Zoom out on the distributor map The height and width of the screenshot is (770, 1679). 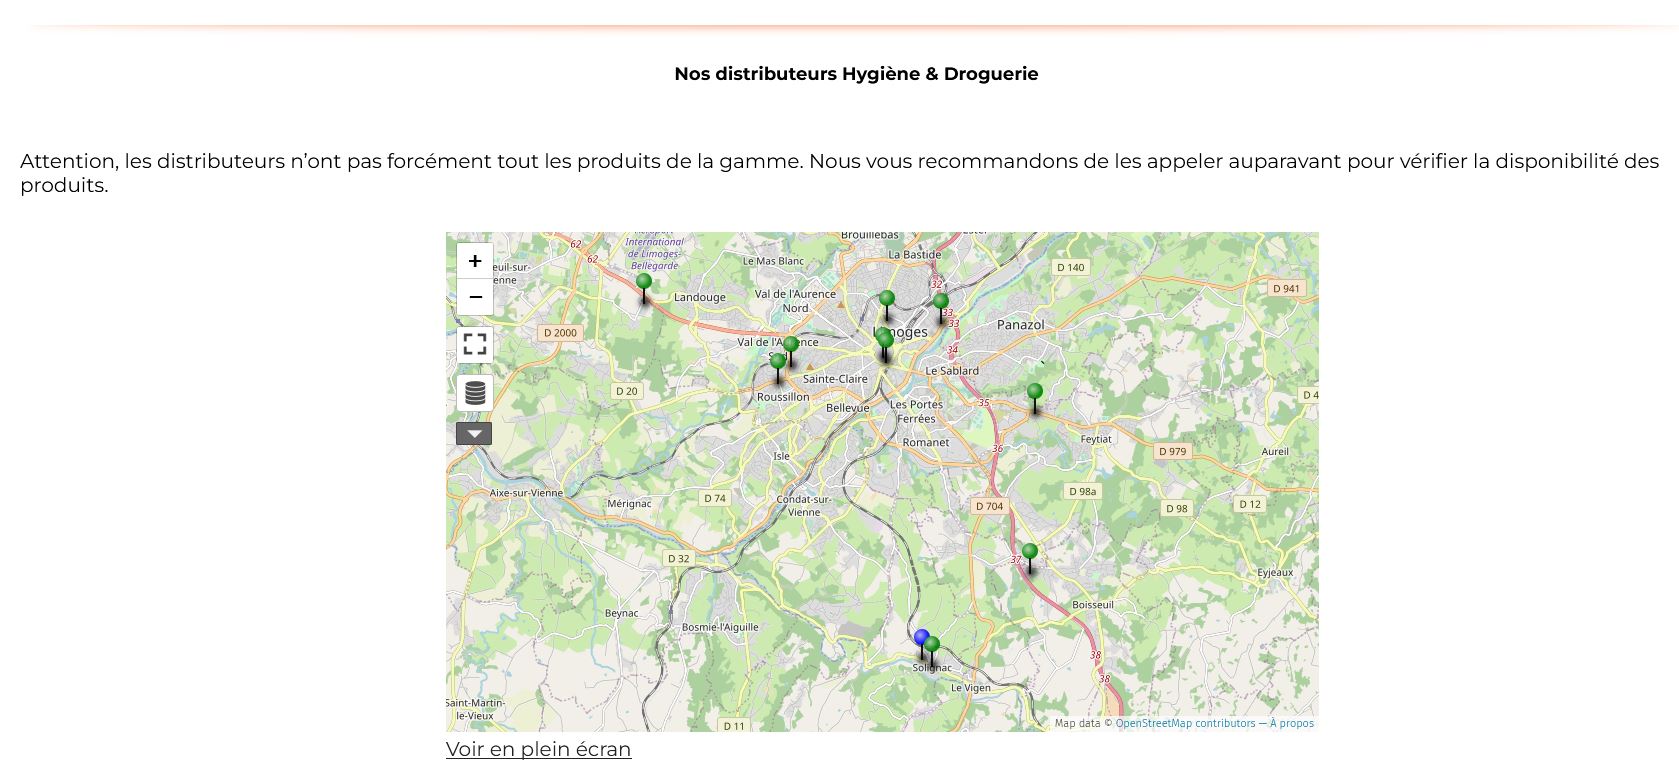[475, 297]
